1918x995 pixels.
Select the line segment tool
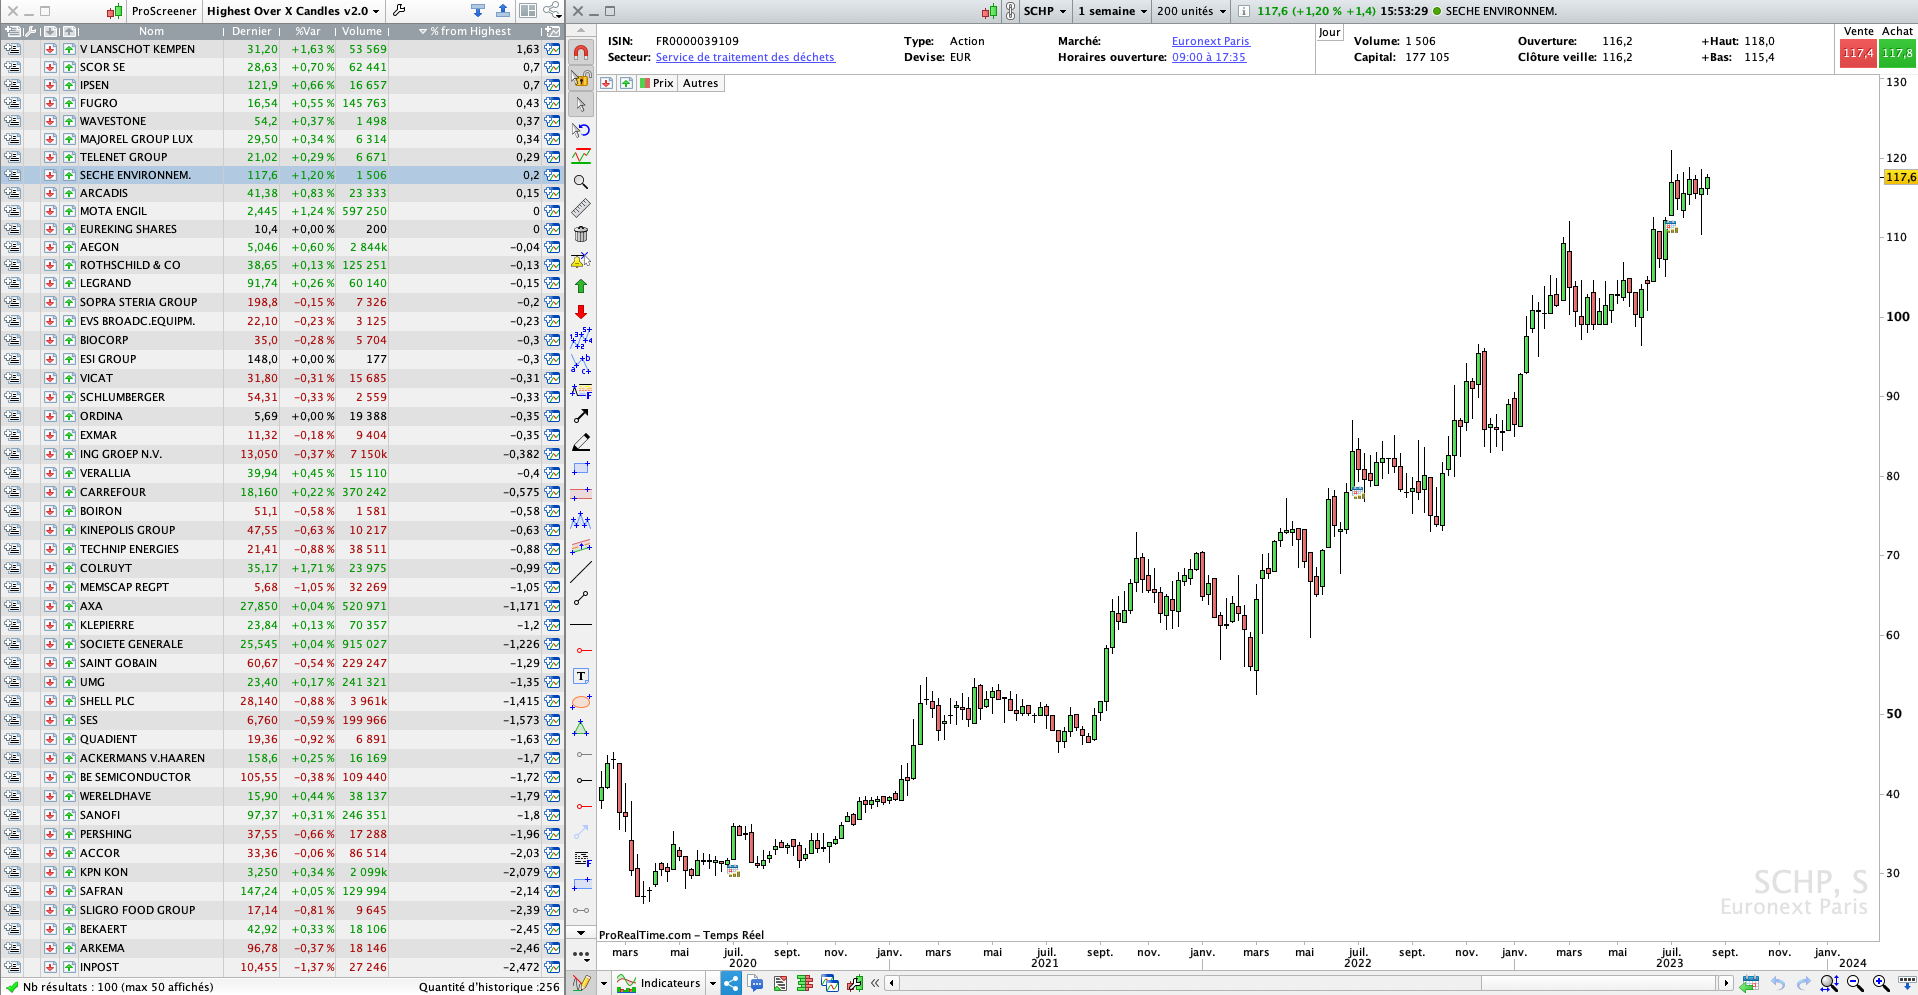click(x=580, y=598)
